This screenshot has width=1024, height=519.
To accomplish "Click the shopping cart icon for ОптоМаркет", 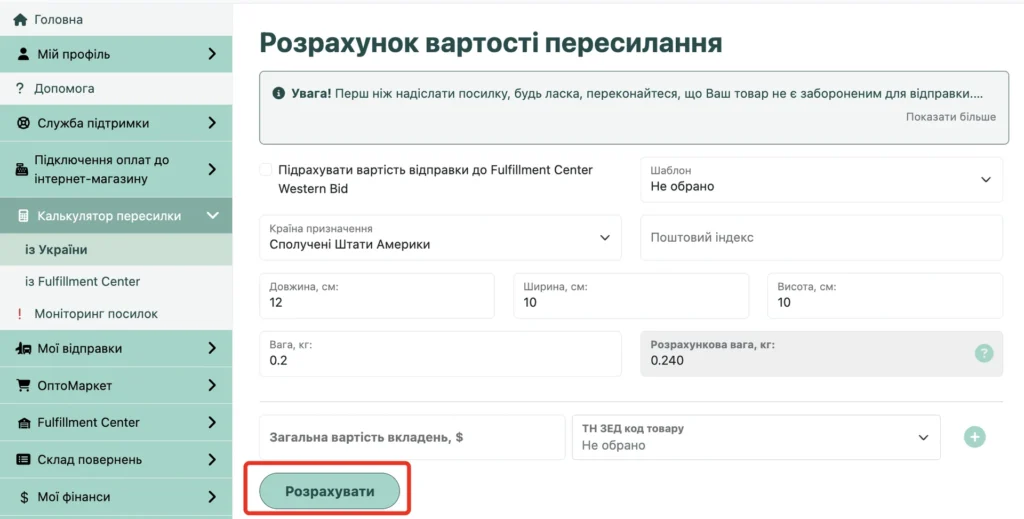I will 24,386.
